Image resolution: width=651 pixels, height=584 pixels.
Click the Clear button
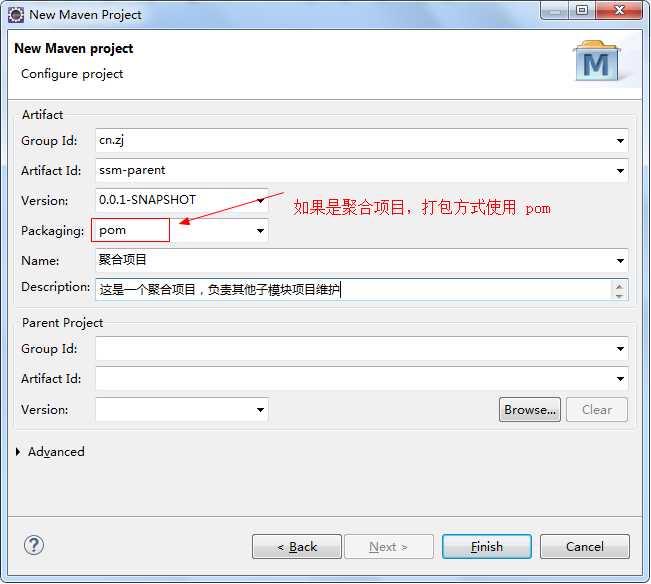click(597, 410)
